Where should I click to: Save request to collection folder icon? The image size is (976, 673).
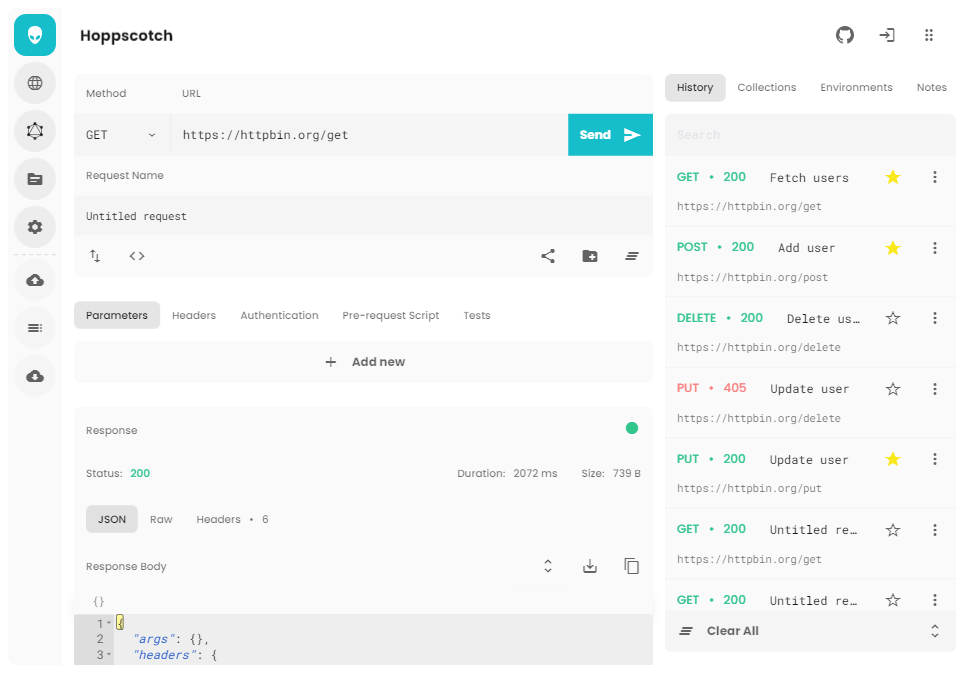[x=590, y=256]
